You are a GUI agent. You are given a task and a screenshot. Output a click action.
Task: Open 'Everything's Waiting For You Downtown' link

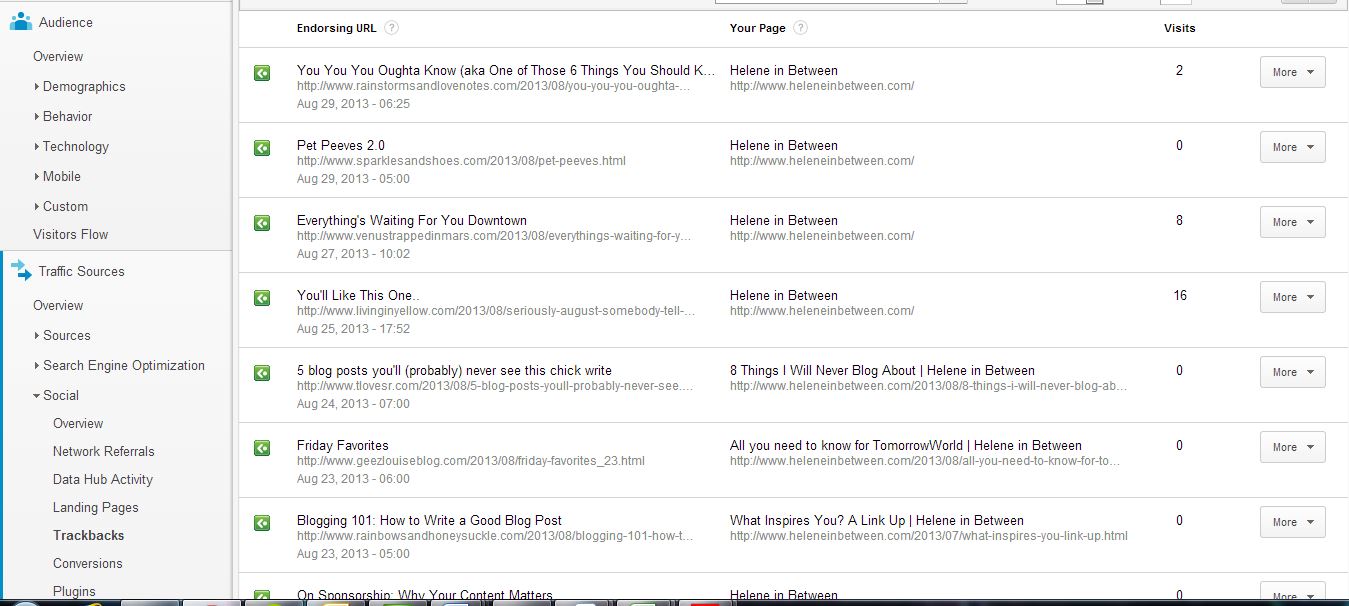coord(412,221)
